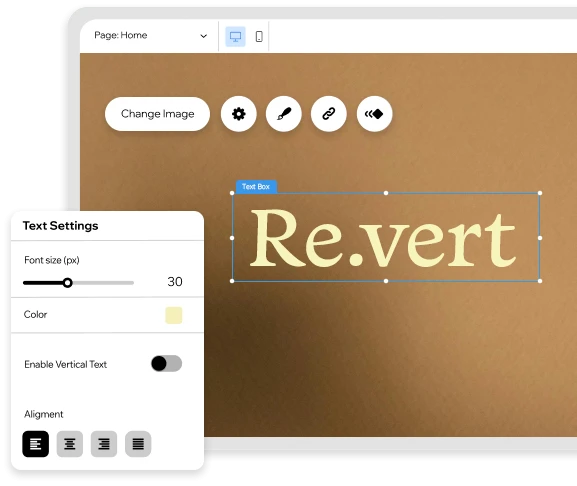This screenshot has height=486, width=577.
Task: Click the Color label text
Action: 35,315
